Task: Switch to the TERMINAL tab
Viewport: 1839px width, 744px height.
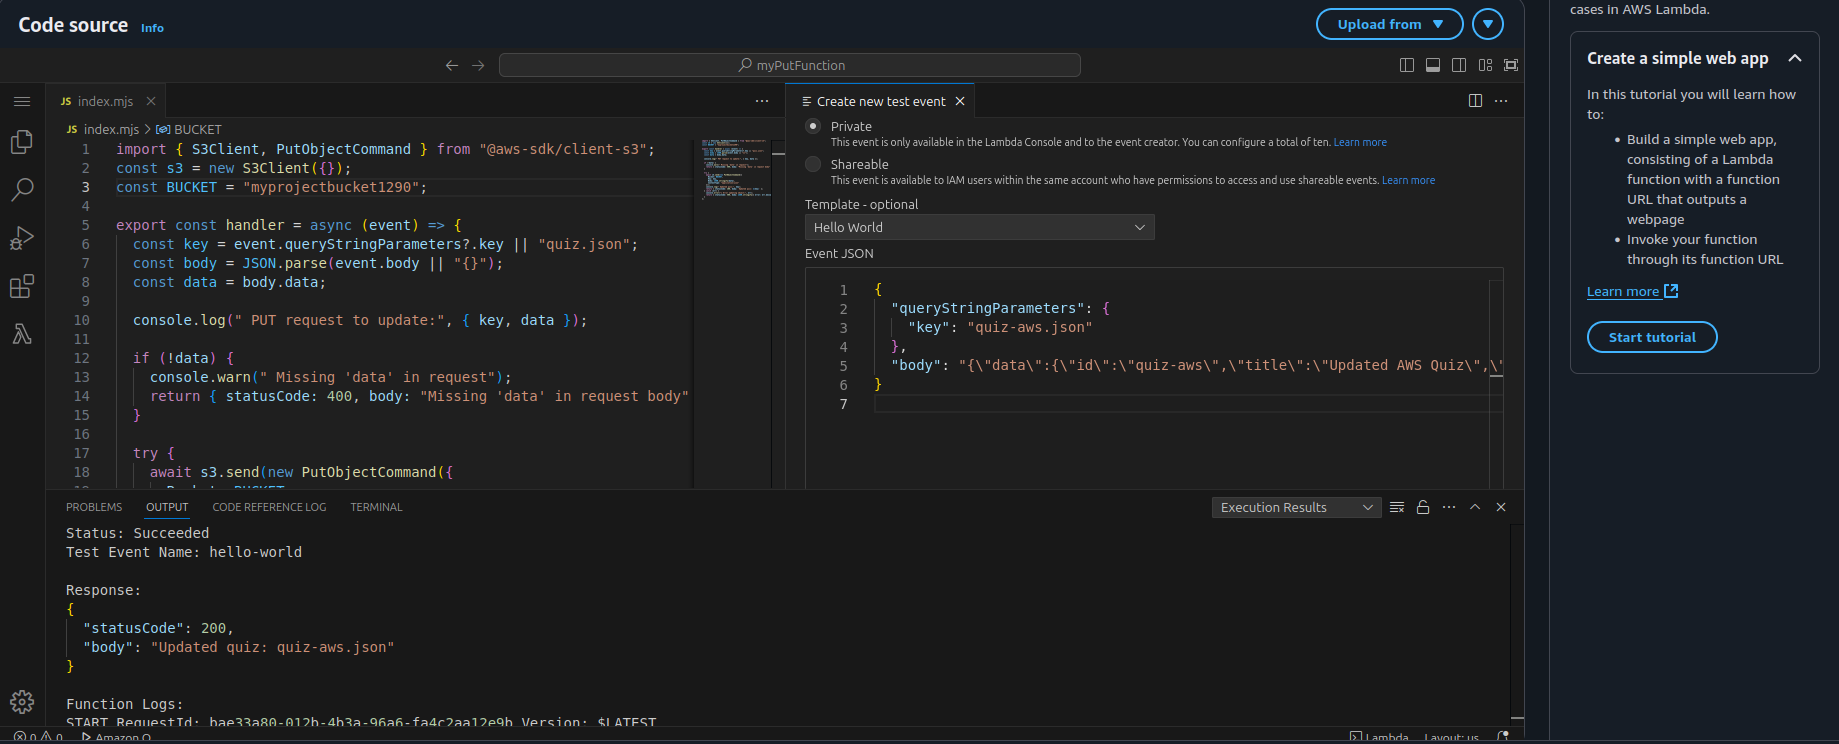Action: pos(376,508)
